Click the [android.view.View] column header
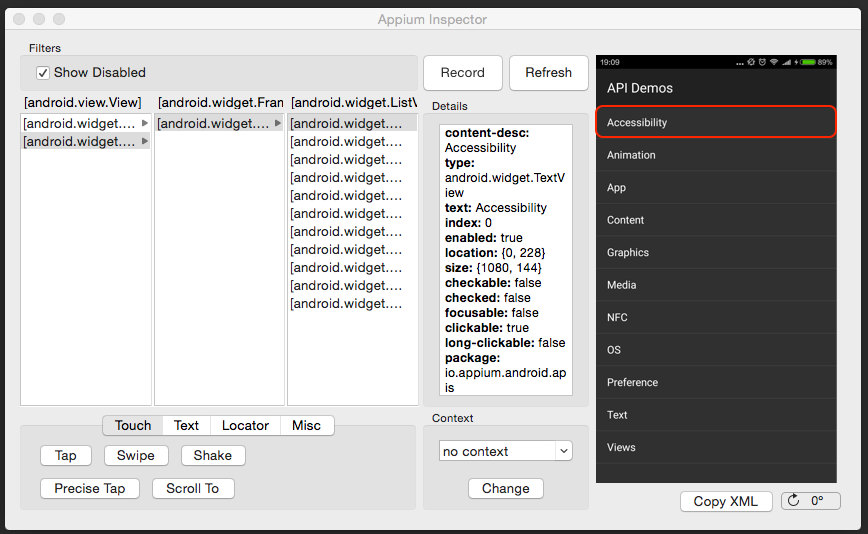 [x=82, y=102]
